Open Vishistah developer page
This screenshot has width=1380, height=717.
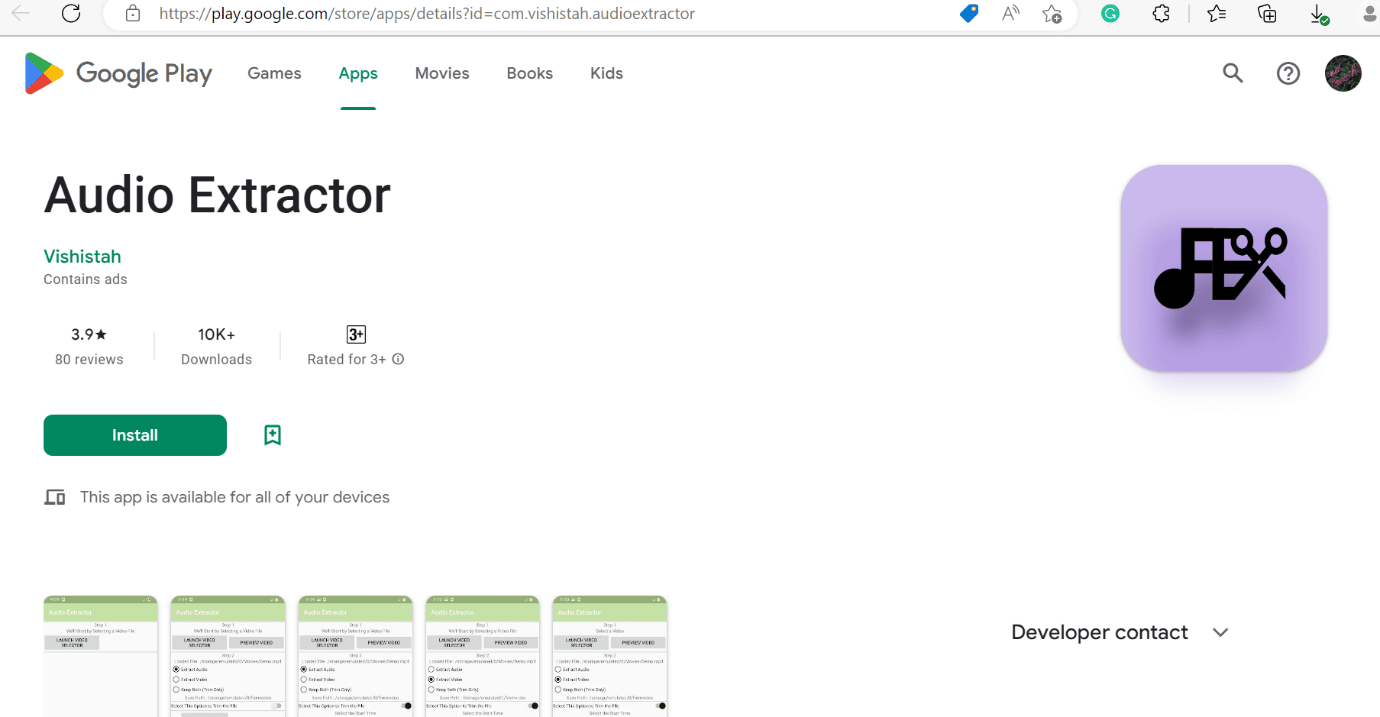tap(82, 256)
